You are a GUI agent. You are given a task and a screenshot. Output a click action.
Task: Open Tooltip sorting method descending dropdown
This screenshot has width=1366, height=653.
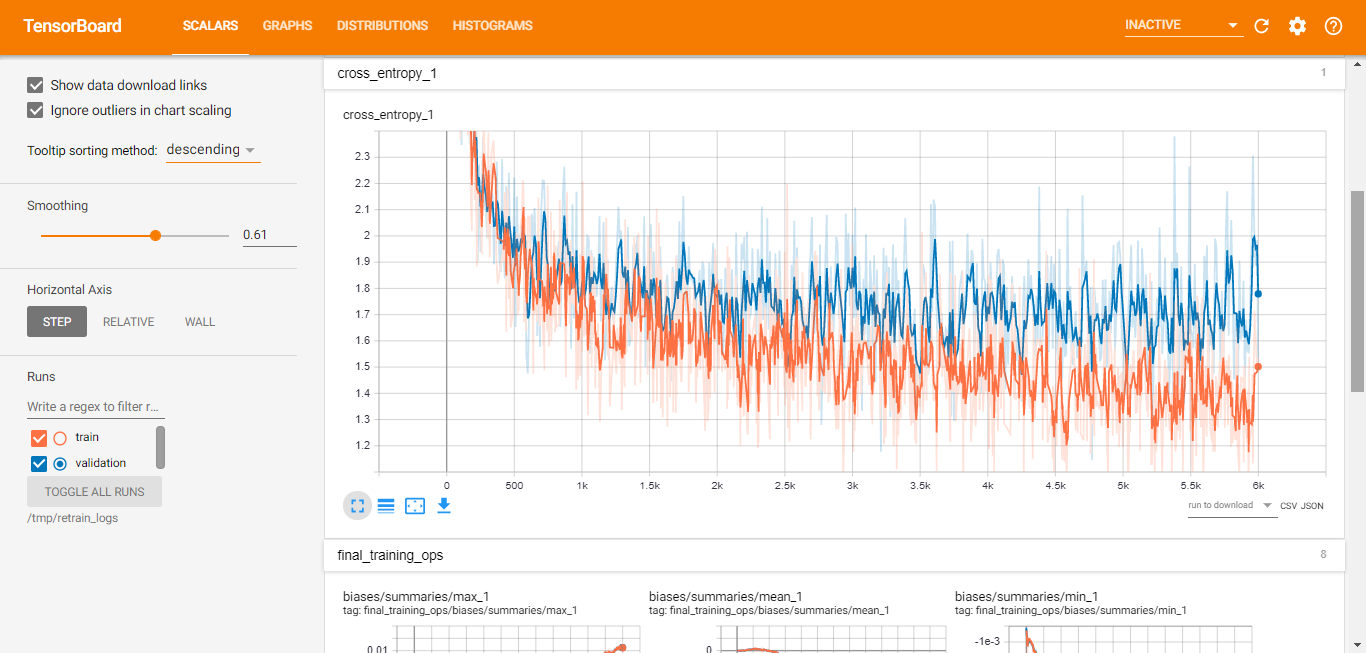click(212, 150)
